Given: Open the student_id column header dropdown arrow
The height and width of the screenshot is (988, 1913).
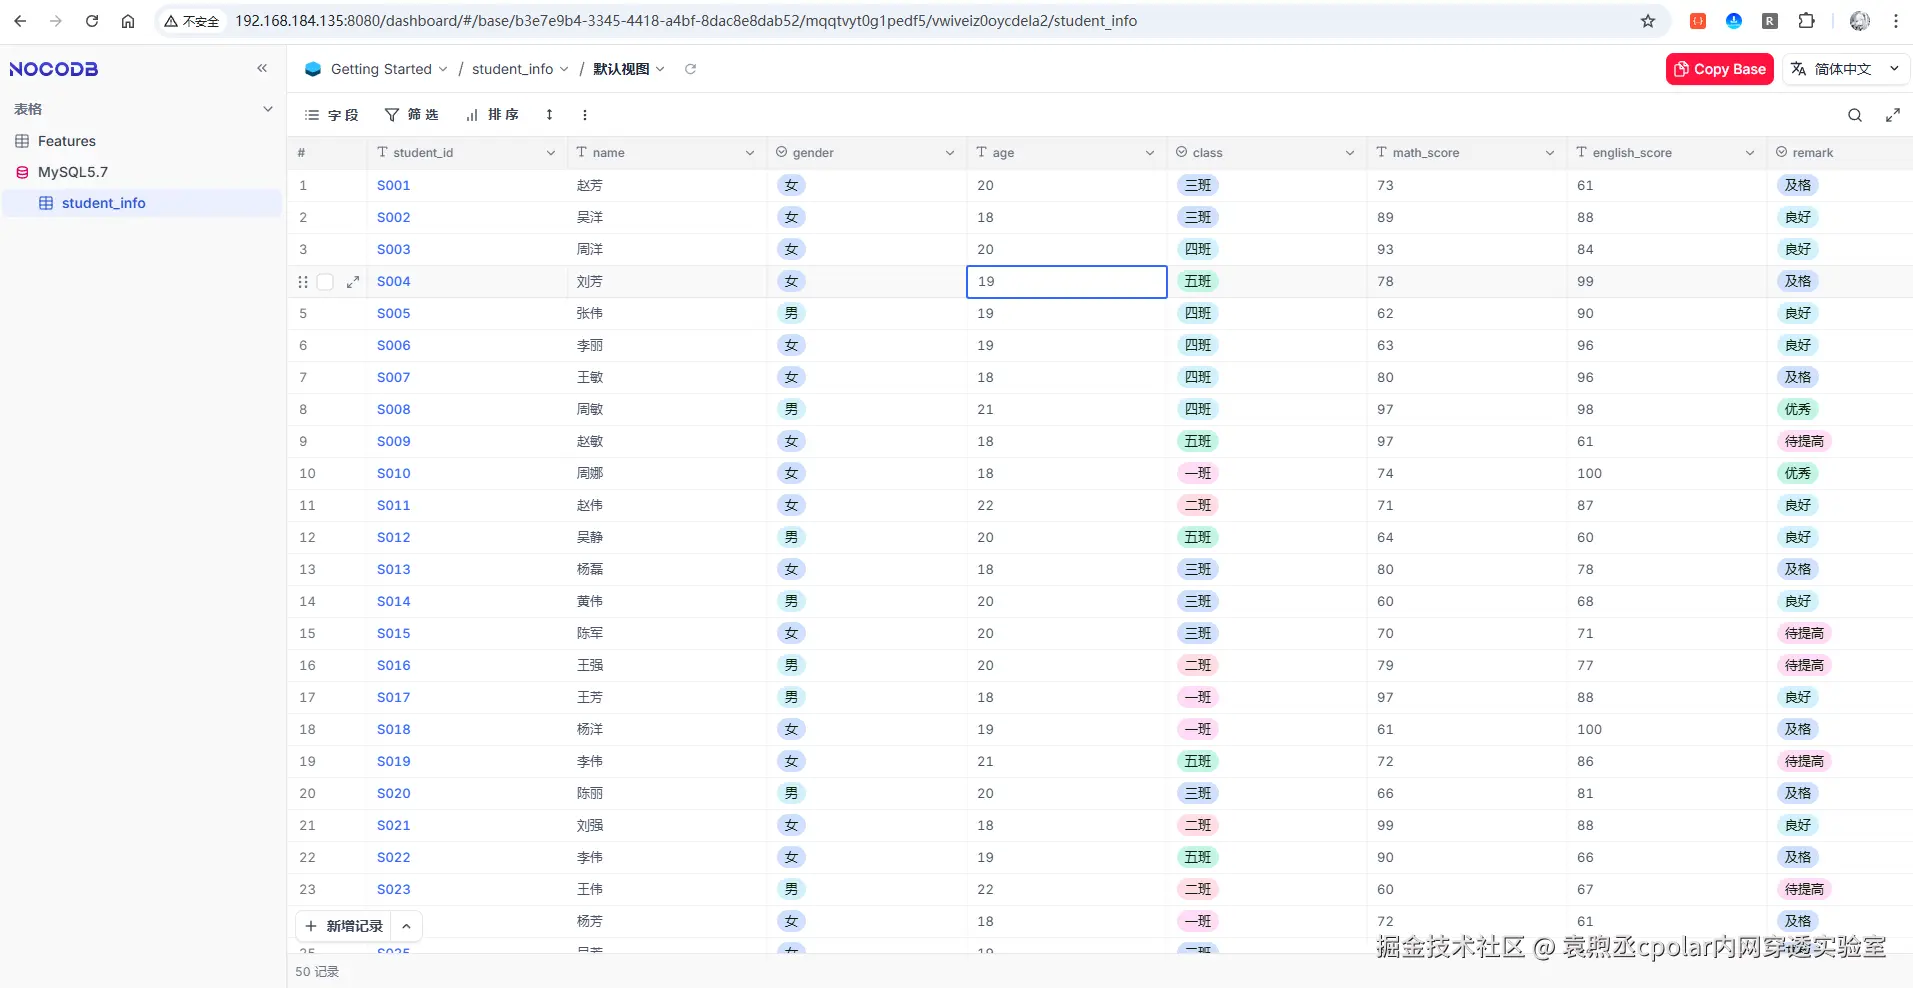Looking at the screenshot, I should [x=550, y=153].
